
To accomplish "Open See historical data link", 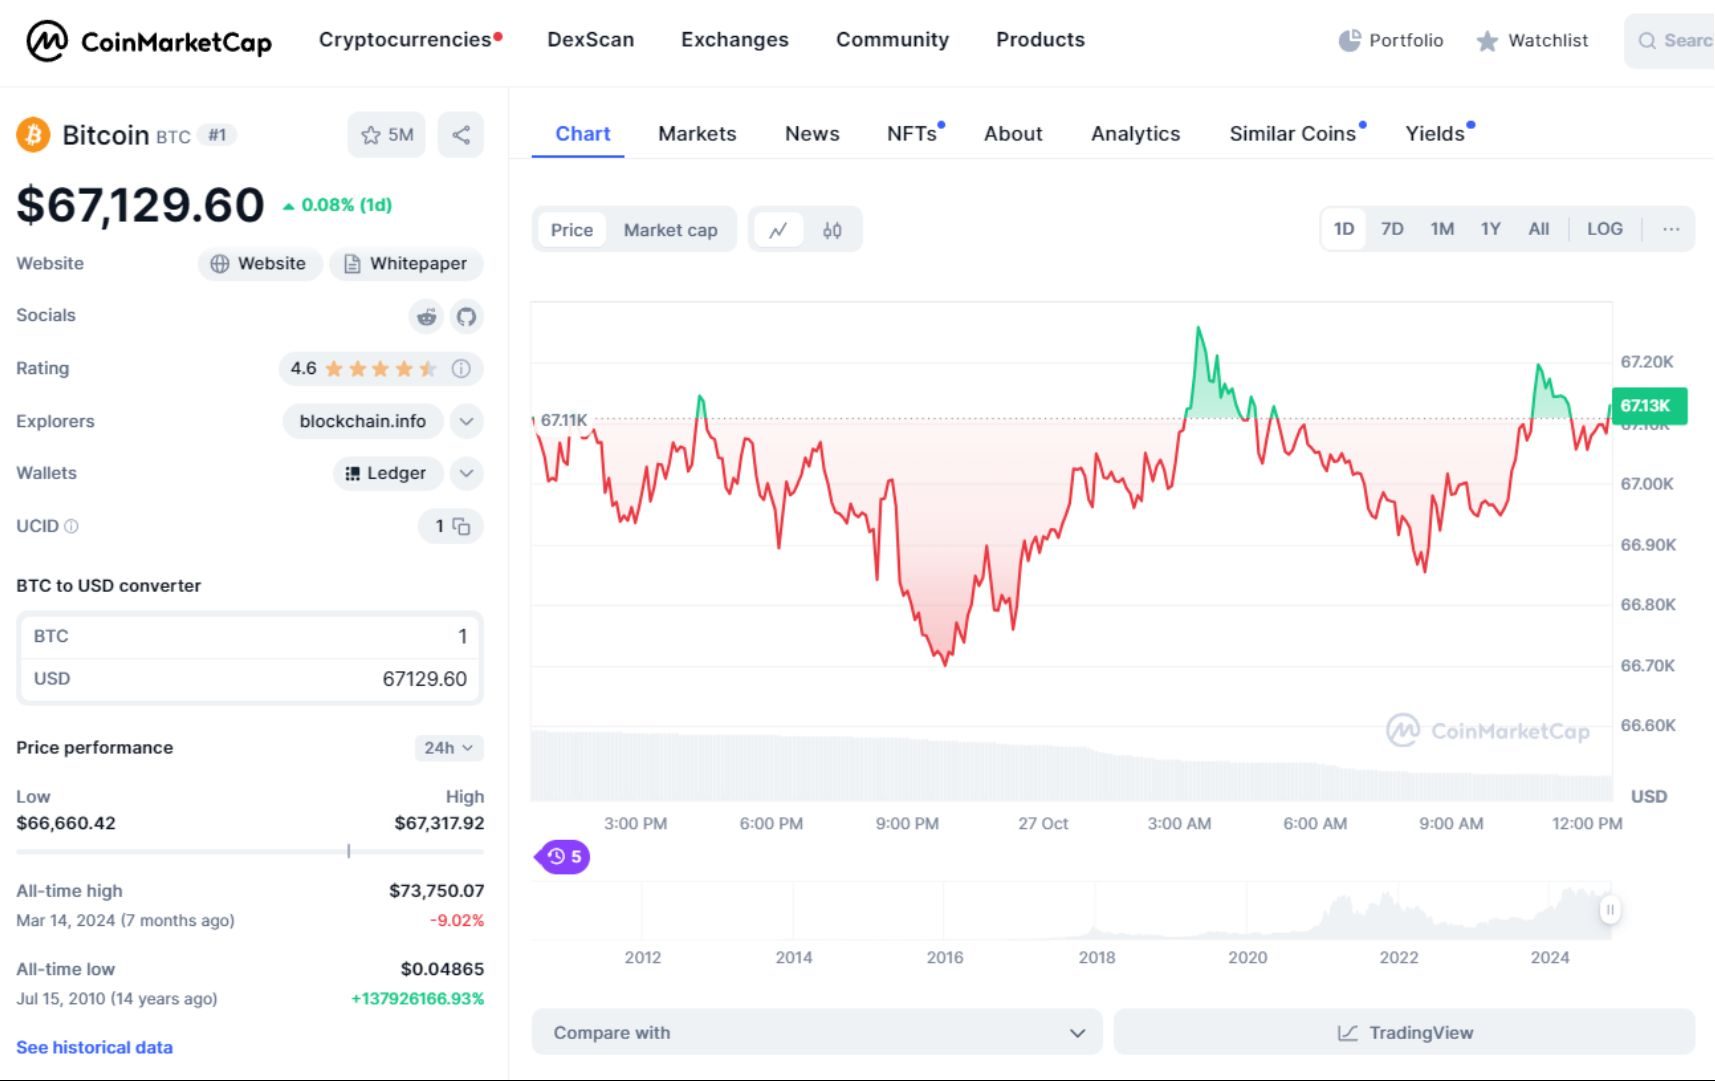I will (93, 1047).
